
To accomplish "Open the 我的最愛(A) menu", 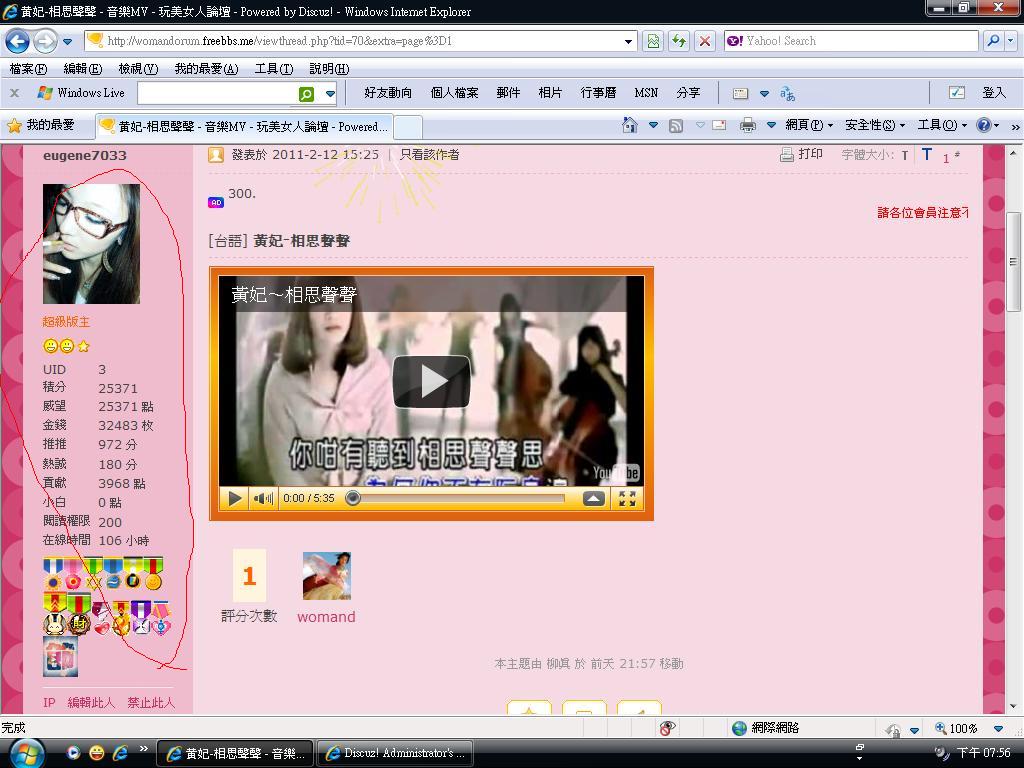I will point(206,69).
